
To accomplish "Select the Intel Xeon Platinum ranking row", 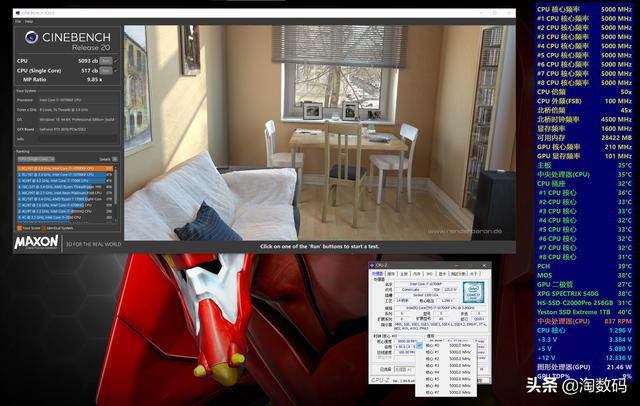I will coord(65,193).
